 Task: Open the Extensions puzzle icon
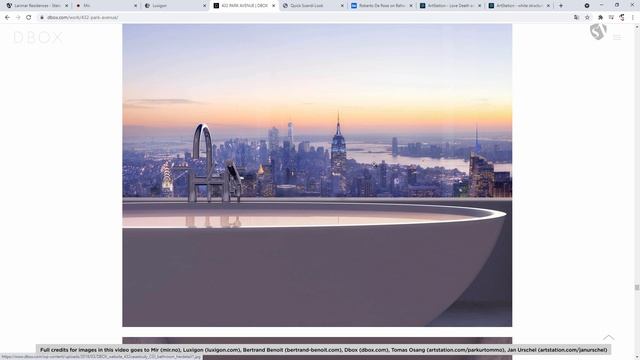point(600,18)
